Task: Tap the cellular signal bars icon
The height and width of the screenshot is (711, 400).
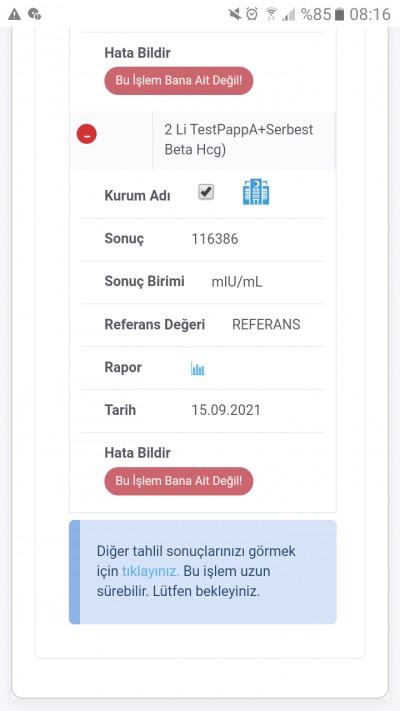Action: (288, 15)
